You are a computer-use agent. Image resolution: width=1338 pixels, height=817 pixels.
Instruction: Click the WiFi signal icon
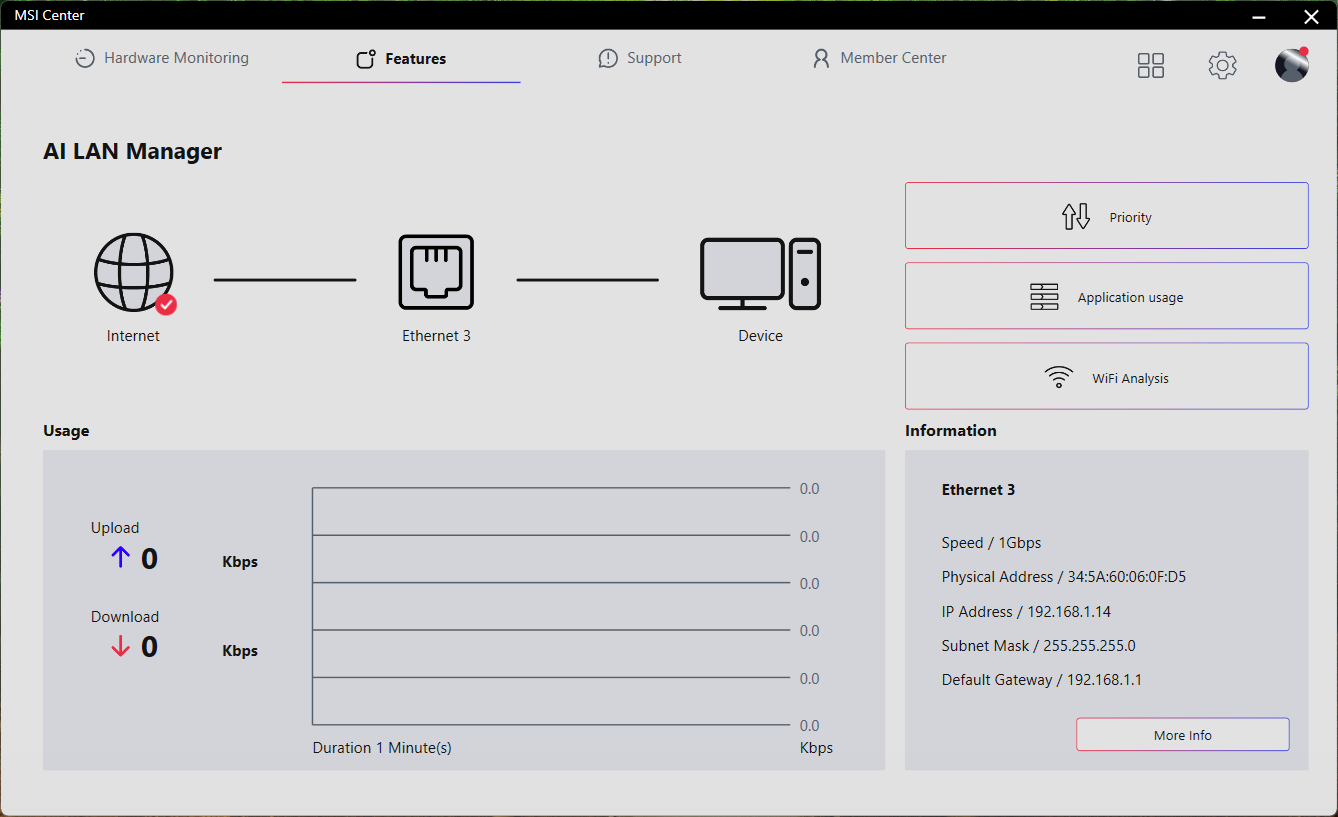tap(1058, 377)
